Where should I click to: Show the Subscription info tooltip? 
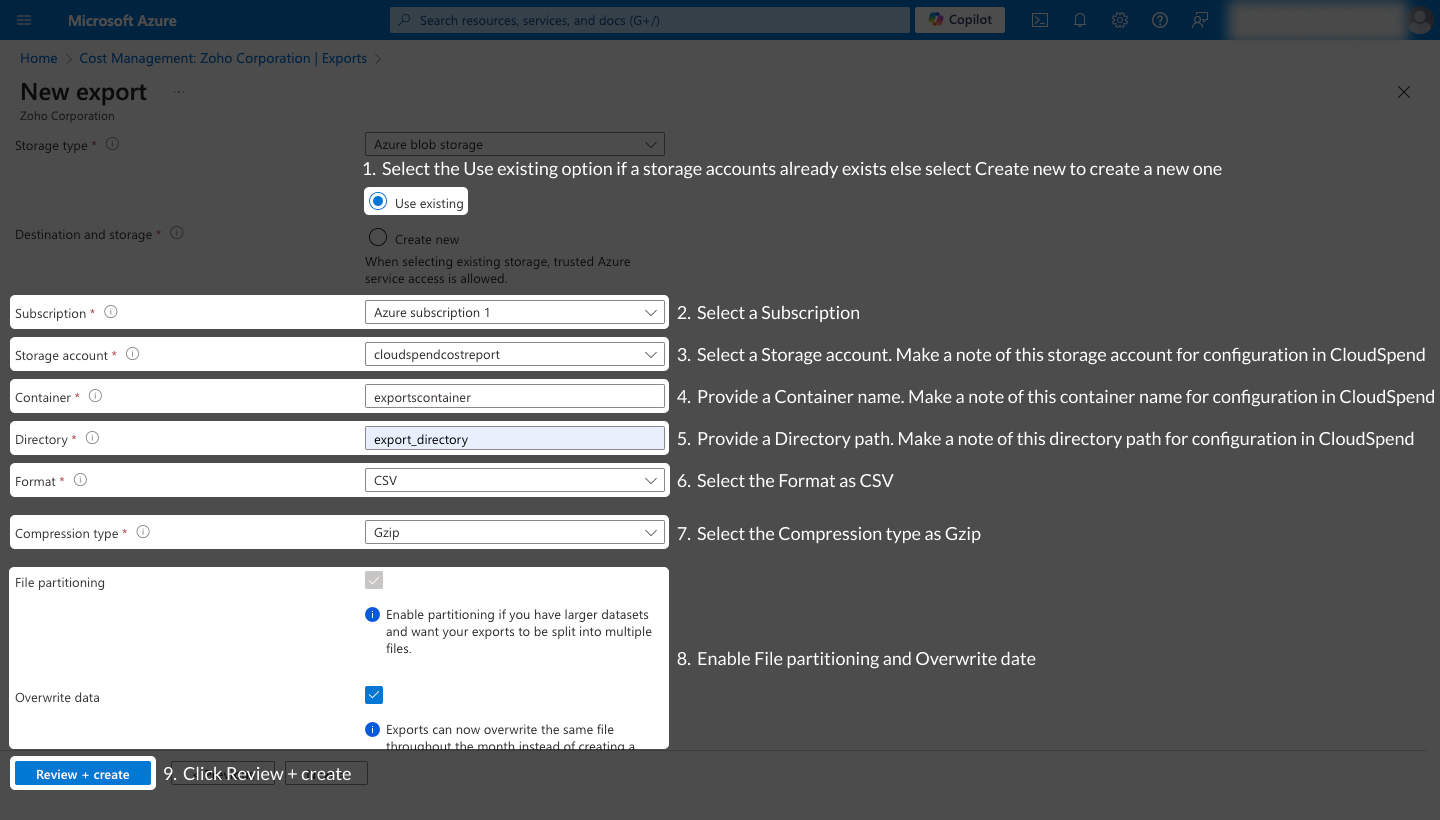coord(110,312)
